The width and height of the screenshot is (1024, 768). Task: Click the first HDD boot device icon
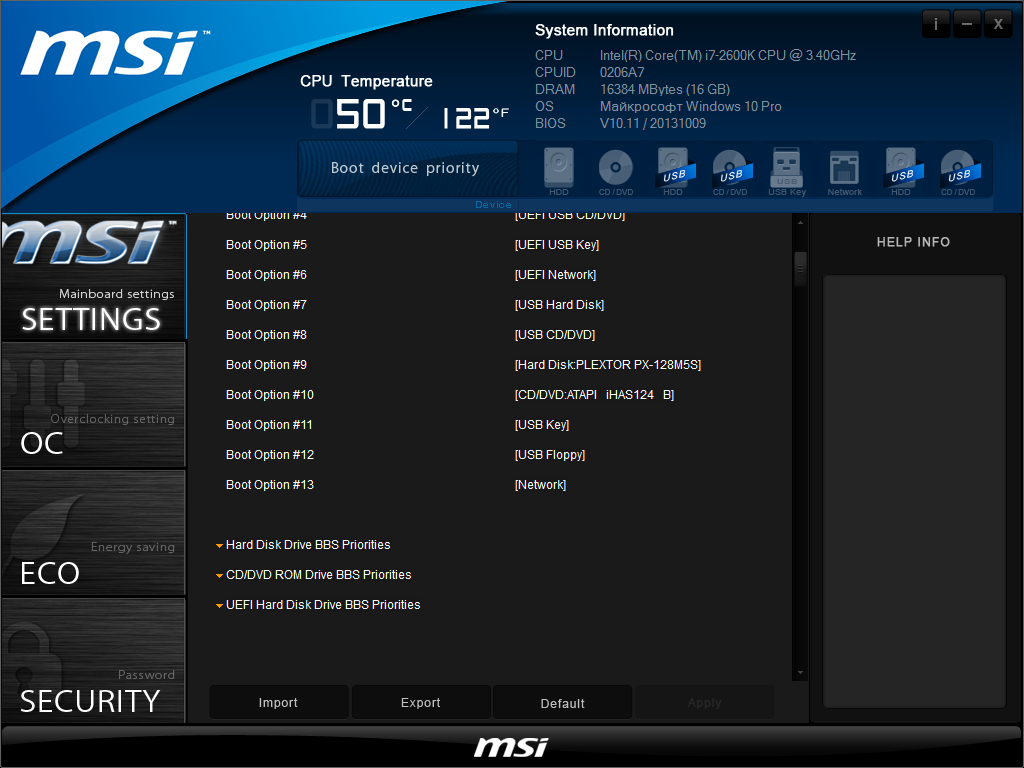click(558, 171)
